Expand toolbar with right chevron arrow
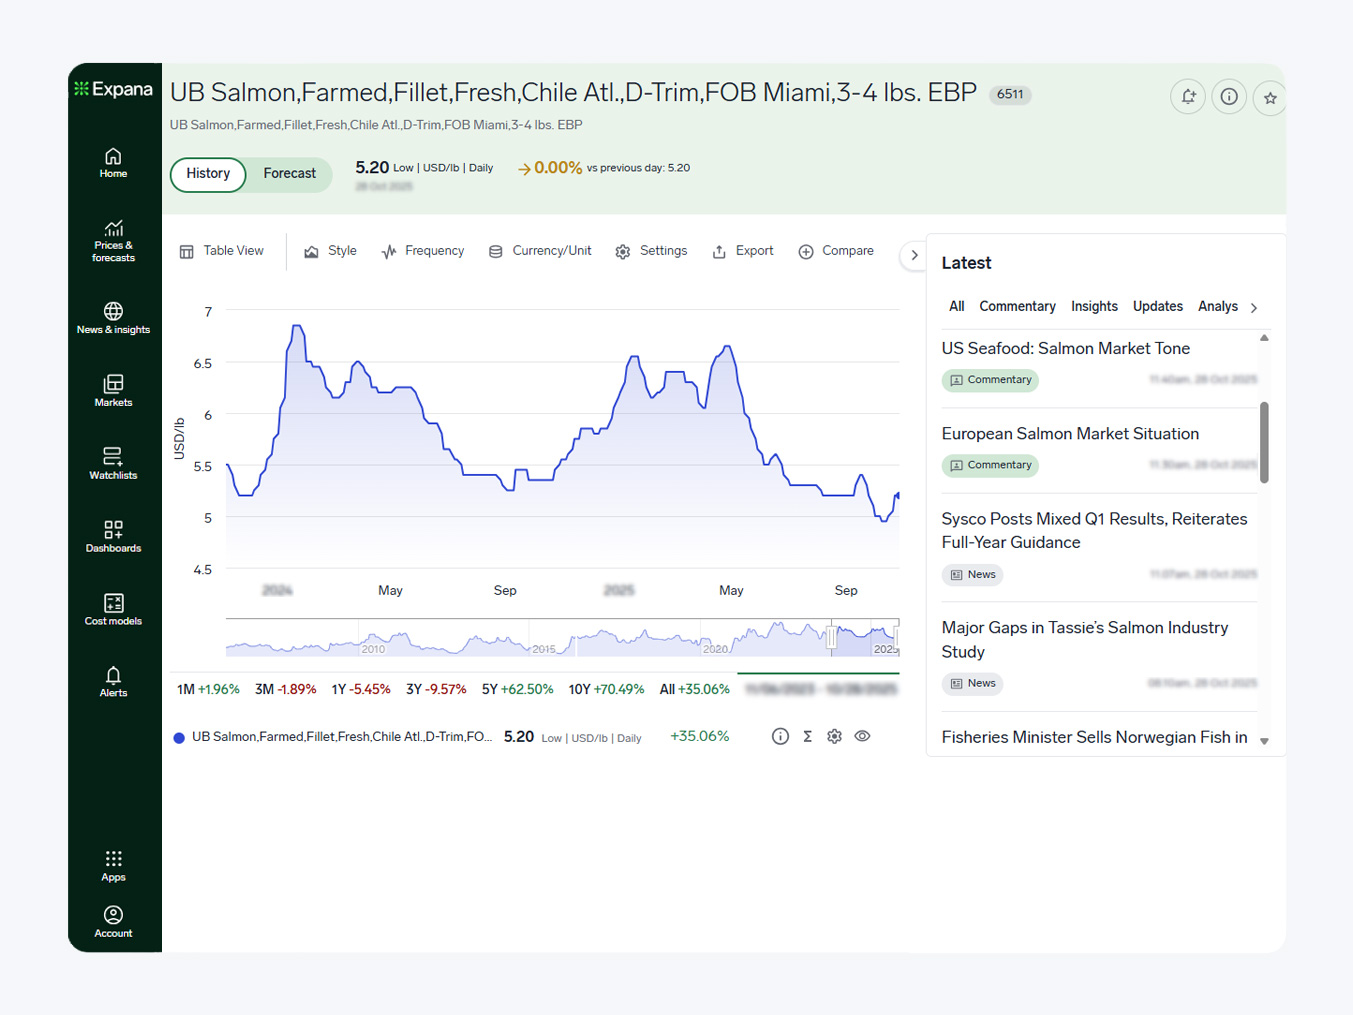The image size is (1353, 1015). pyautogui.click(x=913, y=255)
